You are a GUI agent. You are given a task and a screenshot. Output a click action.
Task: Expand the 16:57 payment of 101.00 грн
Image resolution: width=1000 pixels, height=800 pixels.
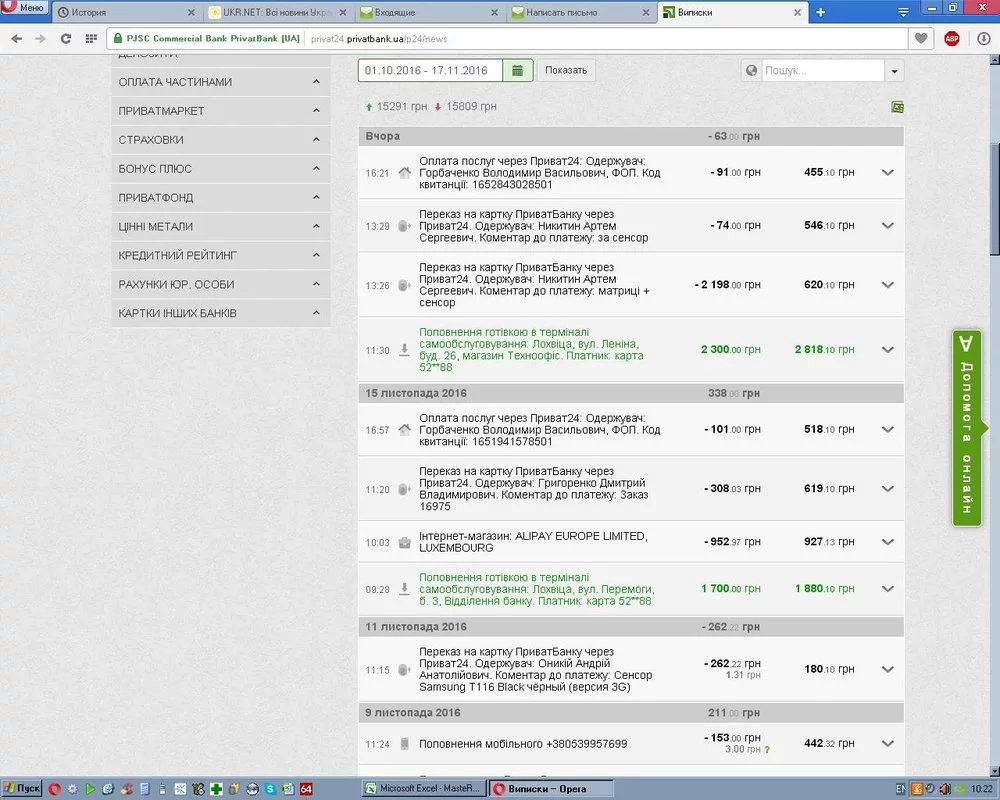[888, 429]
